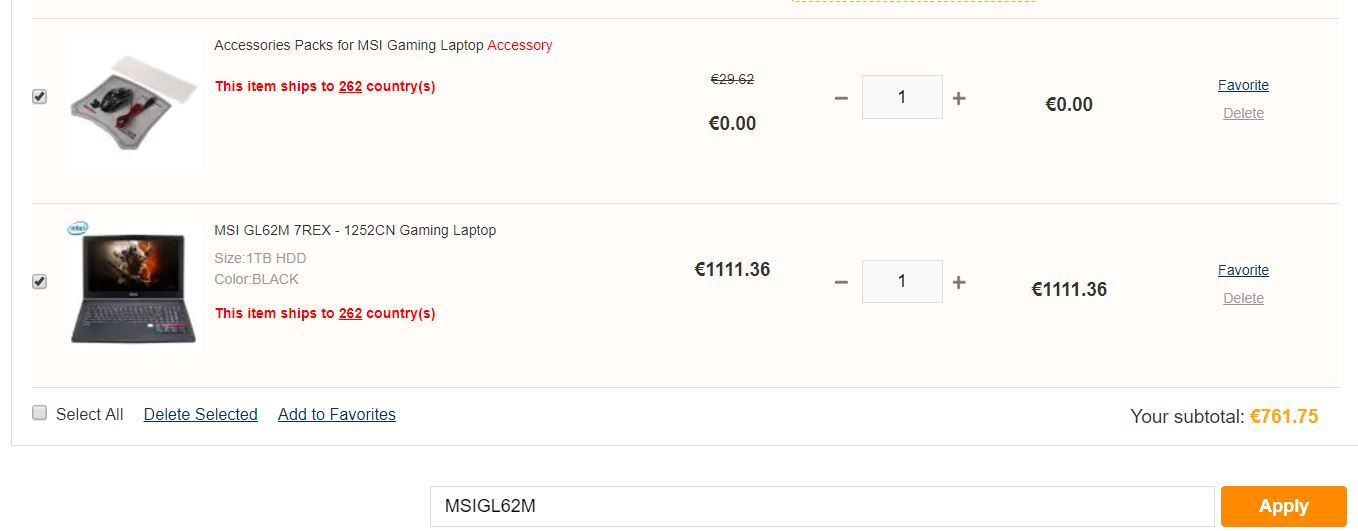The image size is (1358, 531).
Task: Tick the Select All checkbox
Action: click(40, 413)
